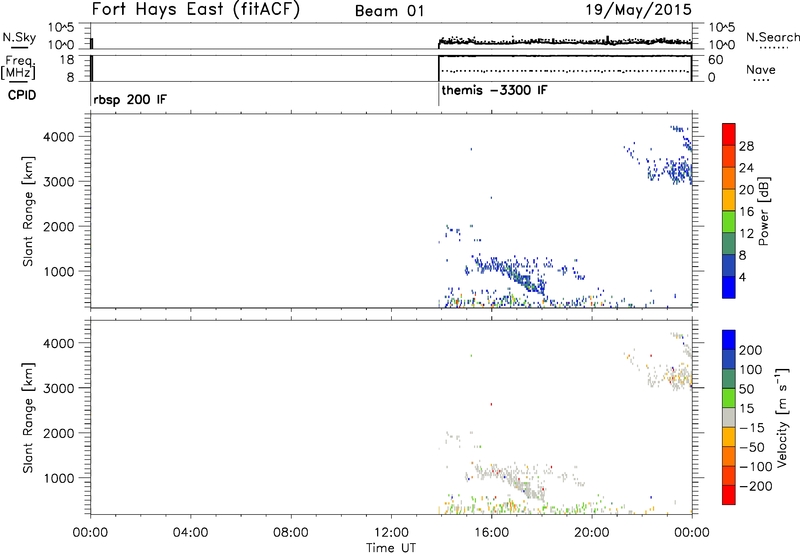
Task: Pick the velocity segment between -50 and -15
Action: point(729,436)
